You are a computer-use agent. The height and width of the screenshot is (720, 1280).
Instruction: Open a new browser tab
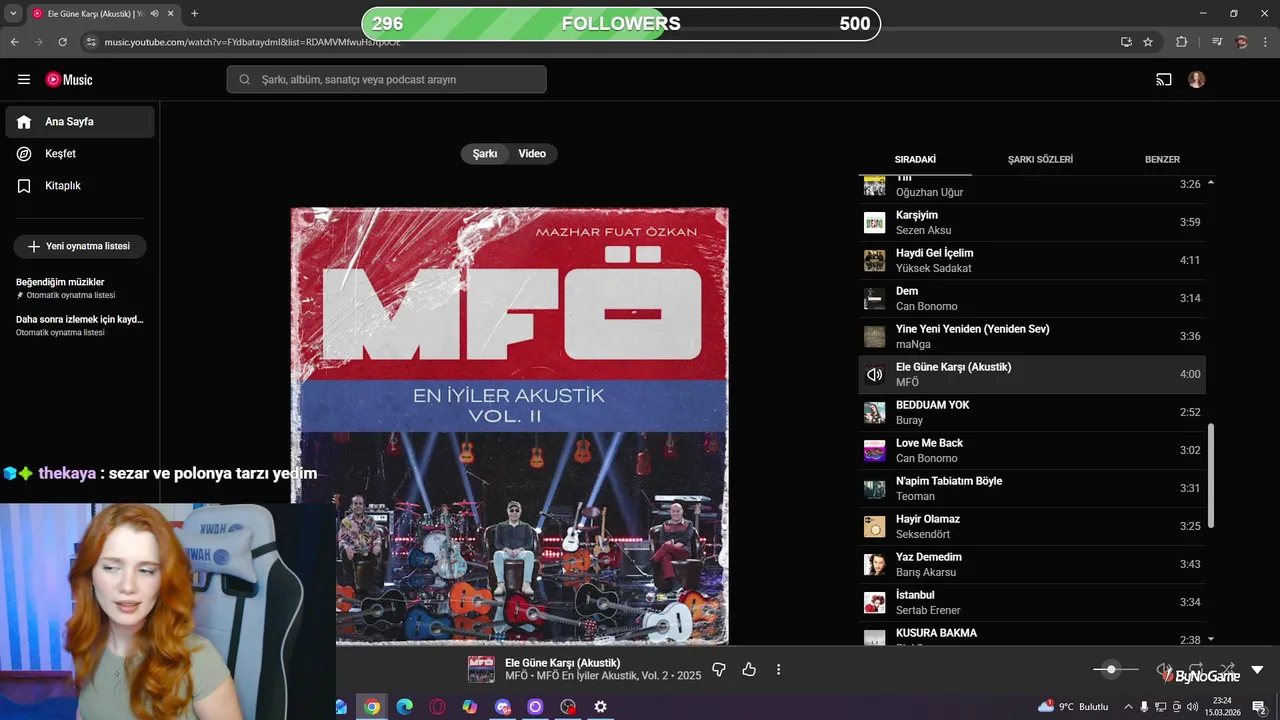pyautogui.click(x=194, y=14)
